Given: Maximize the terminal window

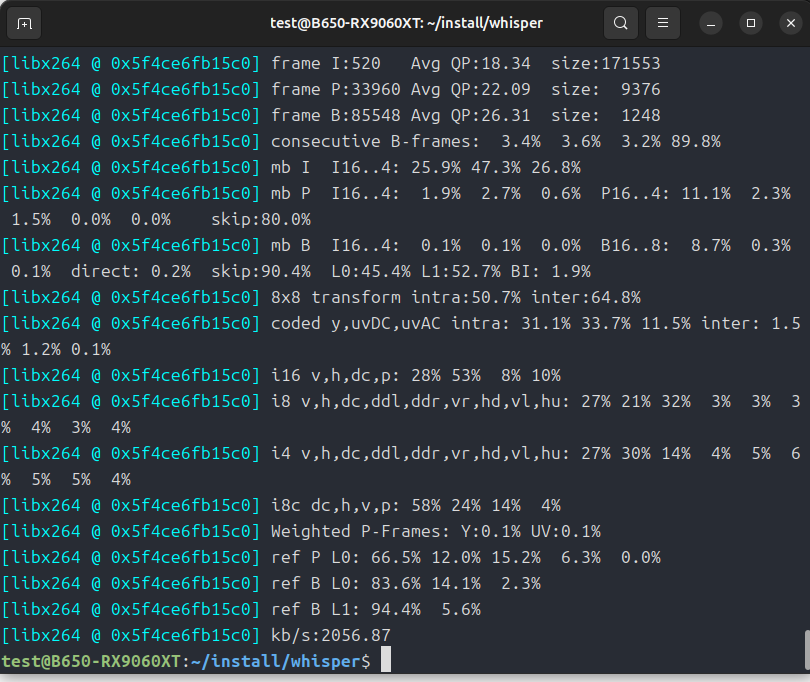Looking at the screenshot, I should [x=749, y=22].
